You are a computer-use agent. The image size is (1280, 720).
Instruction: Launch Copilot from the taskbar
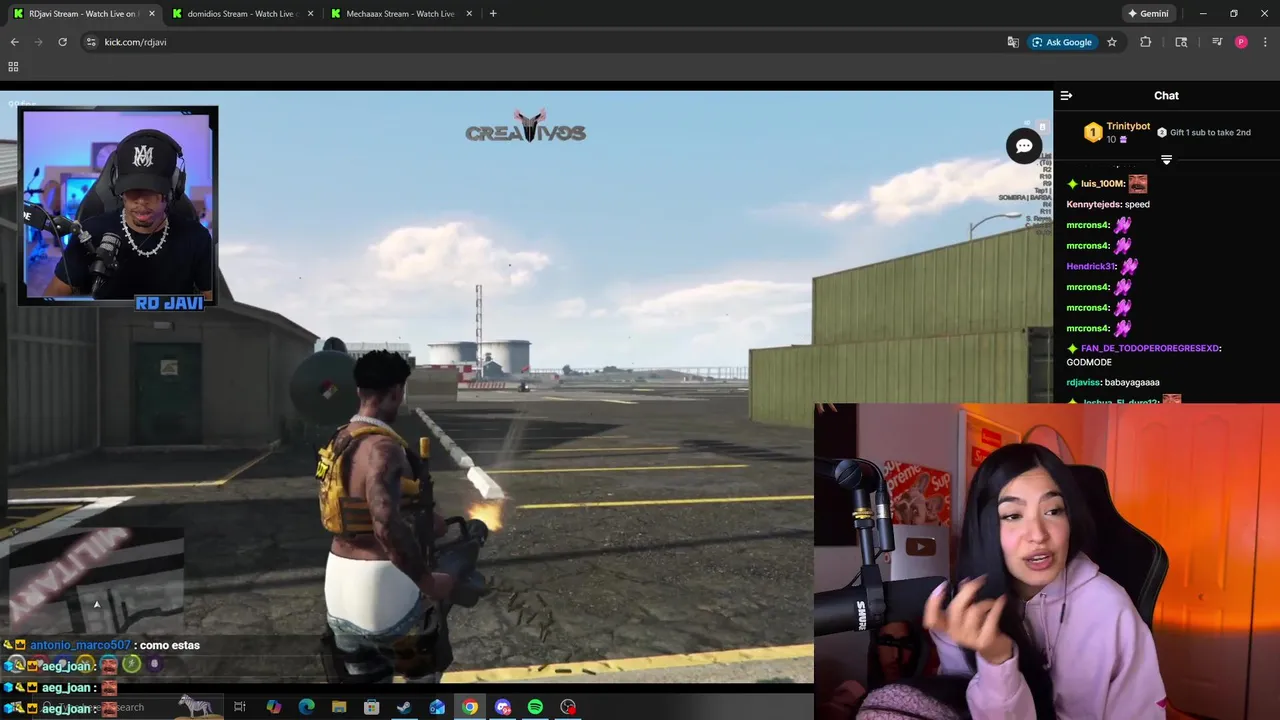click(274, 707)
